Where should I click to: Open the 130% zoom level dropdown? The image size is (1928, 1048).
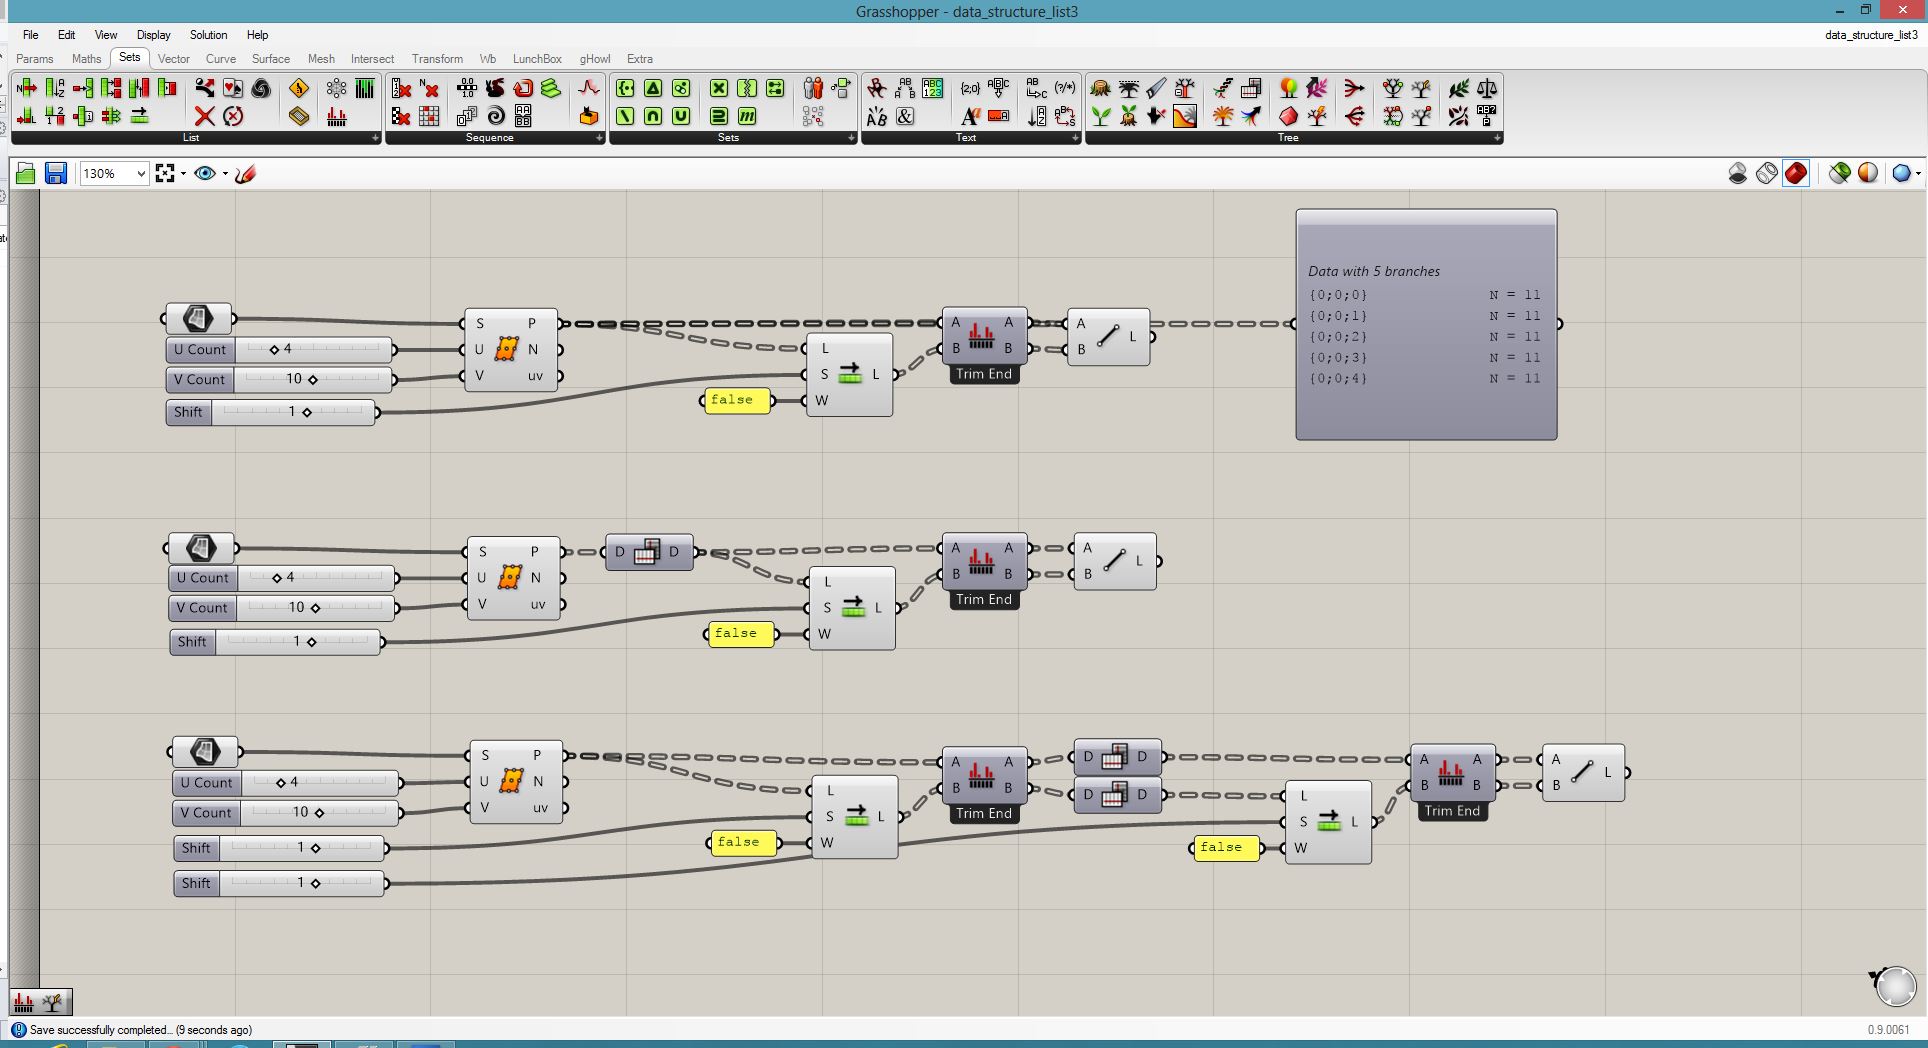click(x=140, y=174)
